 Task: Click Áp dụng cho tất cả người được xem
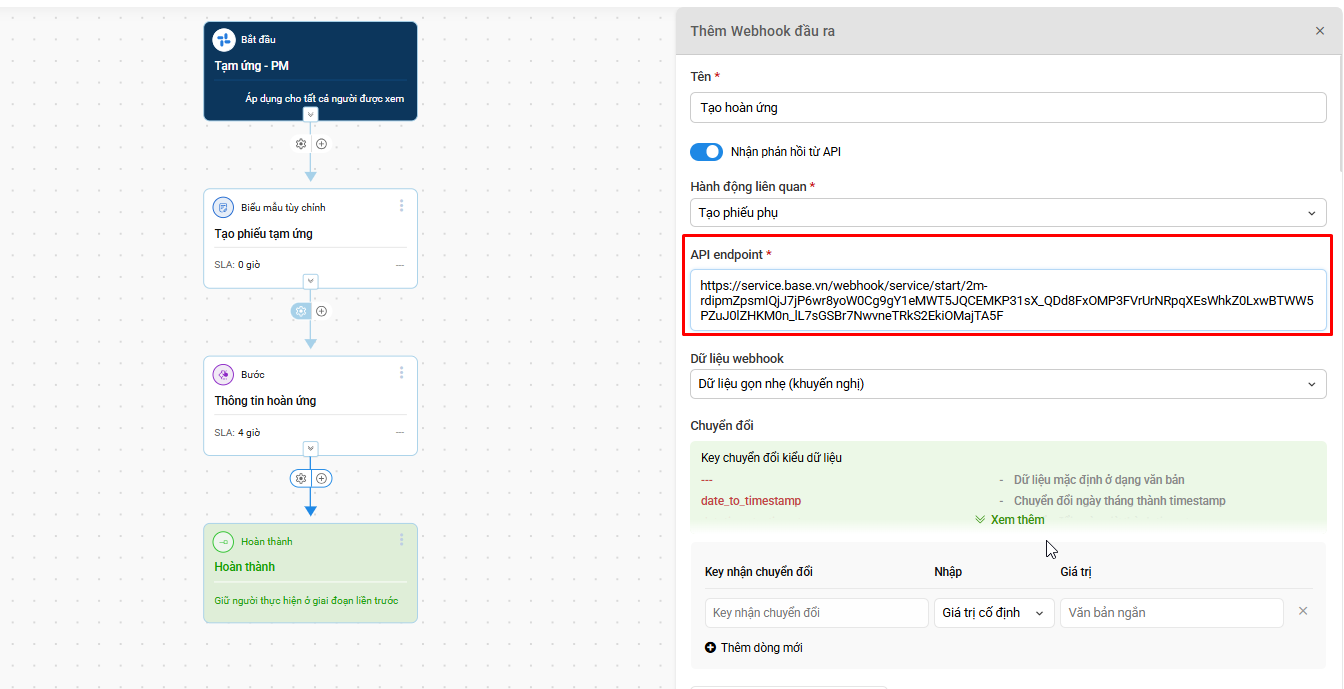[x=325, y=99]
